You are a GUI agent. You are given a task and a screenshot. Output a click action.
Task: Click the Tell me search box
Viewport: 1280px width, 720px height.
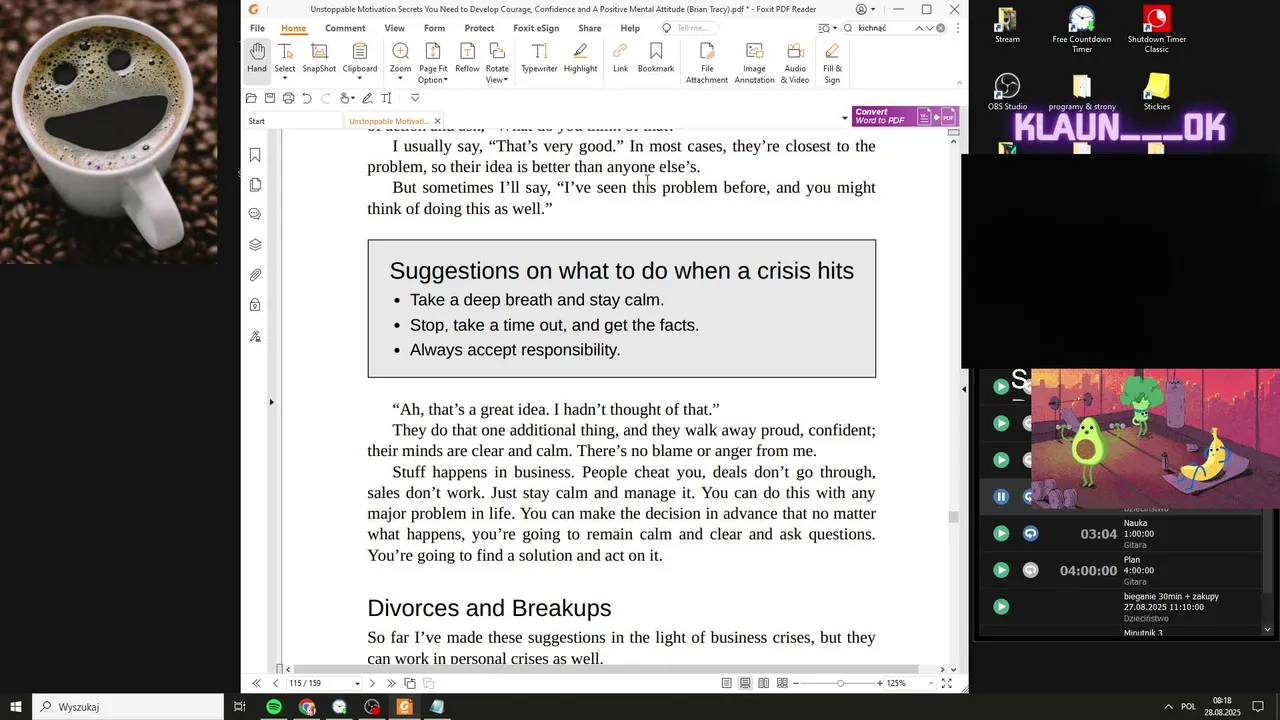tap(692, 28)
